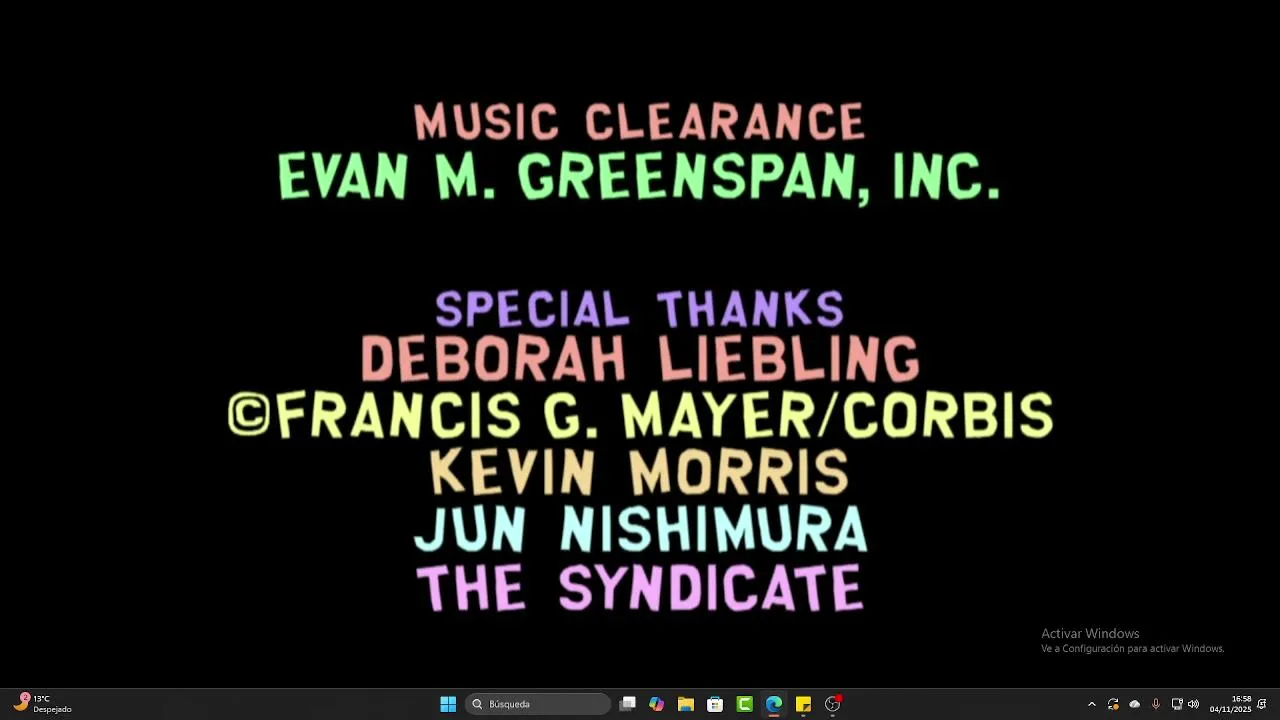Click the 'SPECIAL THANKS' heading
Screen dimensions: 1280x720
point(640,309)
